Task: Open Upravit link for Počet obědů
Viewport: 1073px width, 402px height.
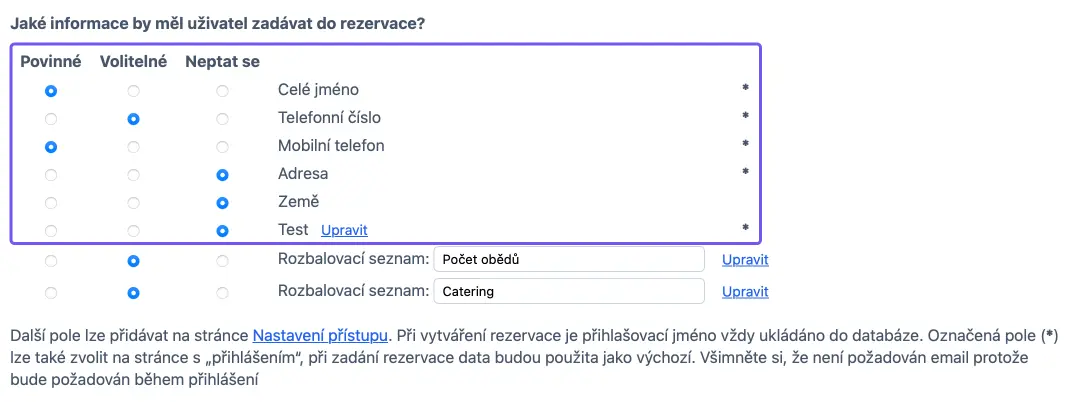Action: 745,260
